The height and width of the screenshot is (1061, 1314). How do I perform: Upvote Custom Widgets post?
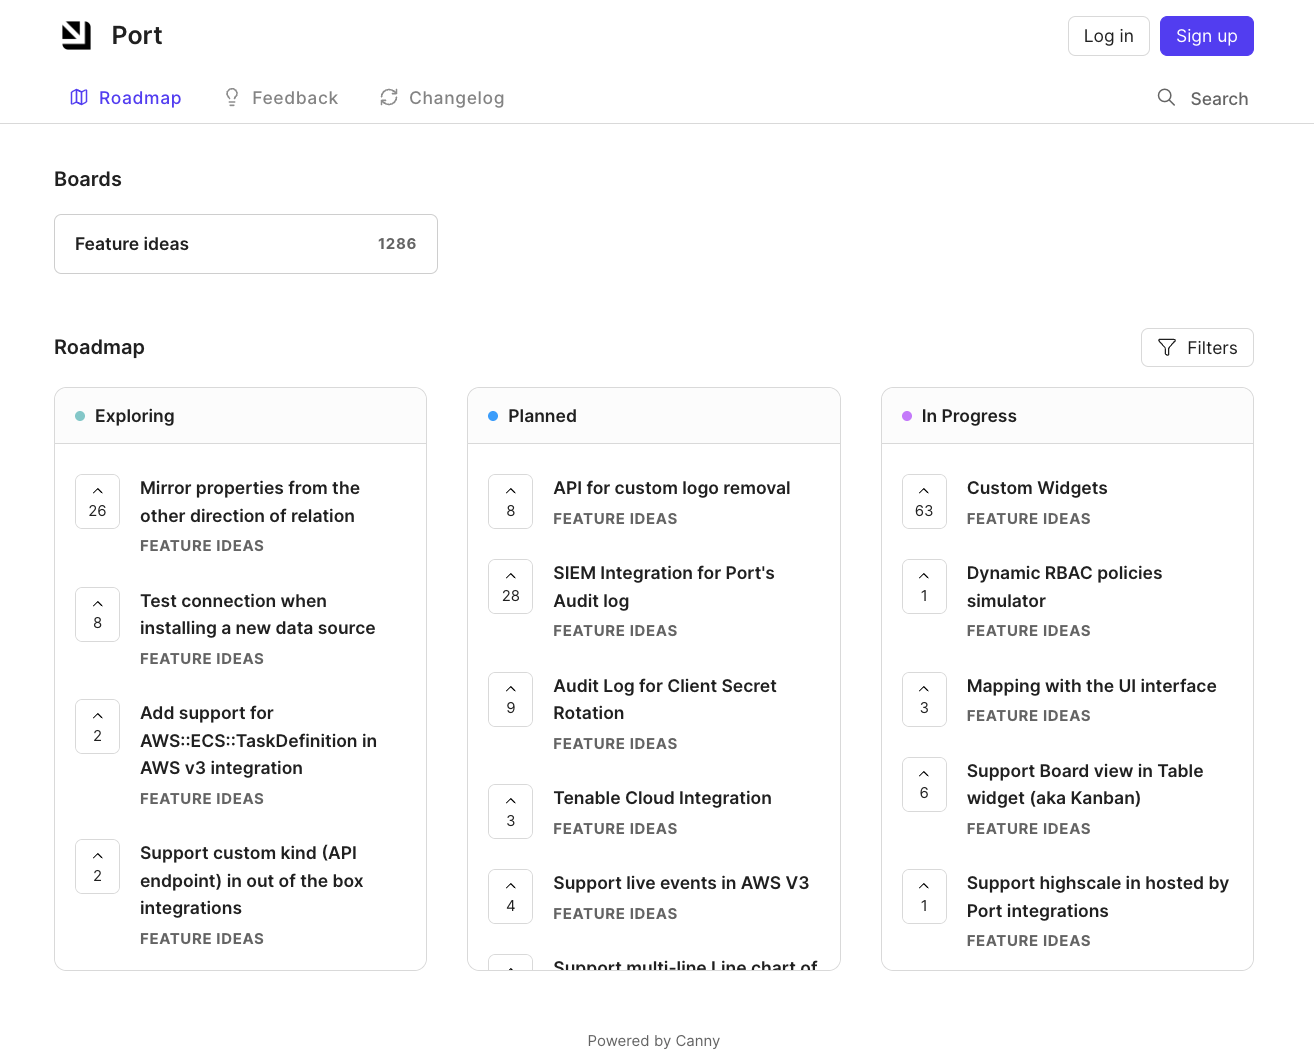924,501
